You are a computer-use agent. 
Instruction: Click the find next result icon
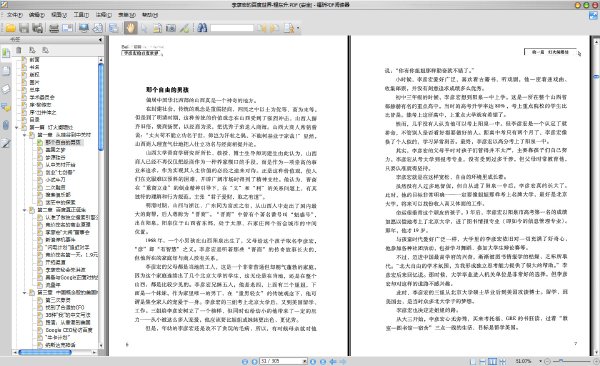[x=275, y=28]
